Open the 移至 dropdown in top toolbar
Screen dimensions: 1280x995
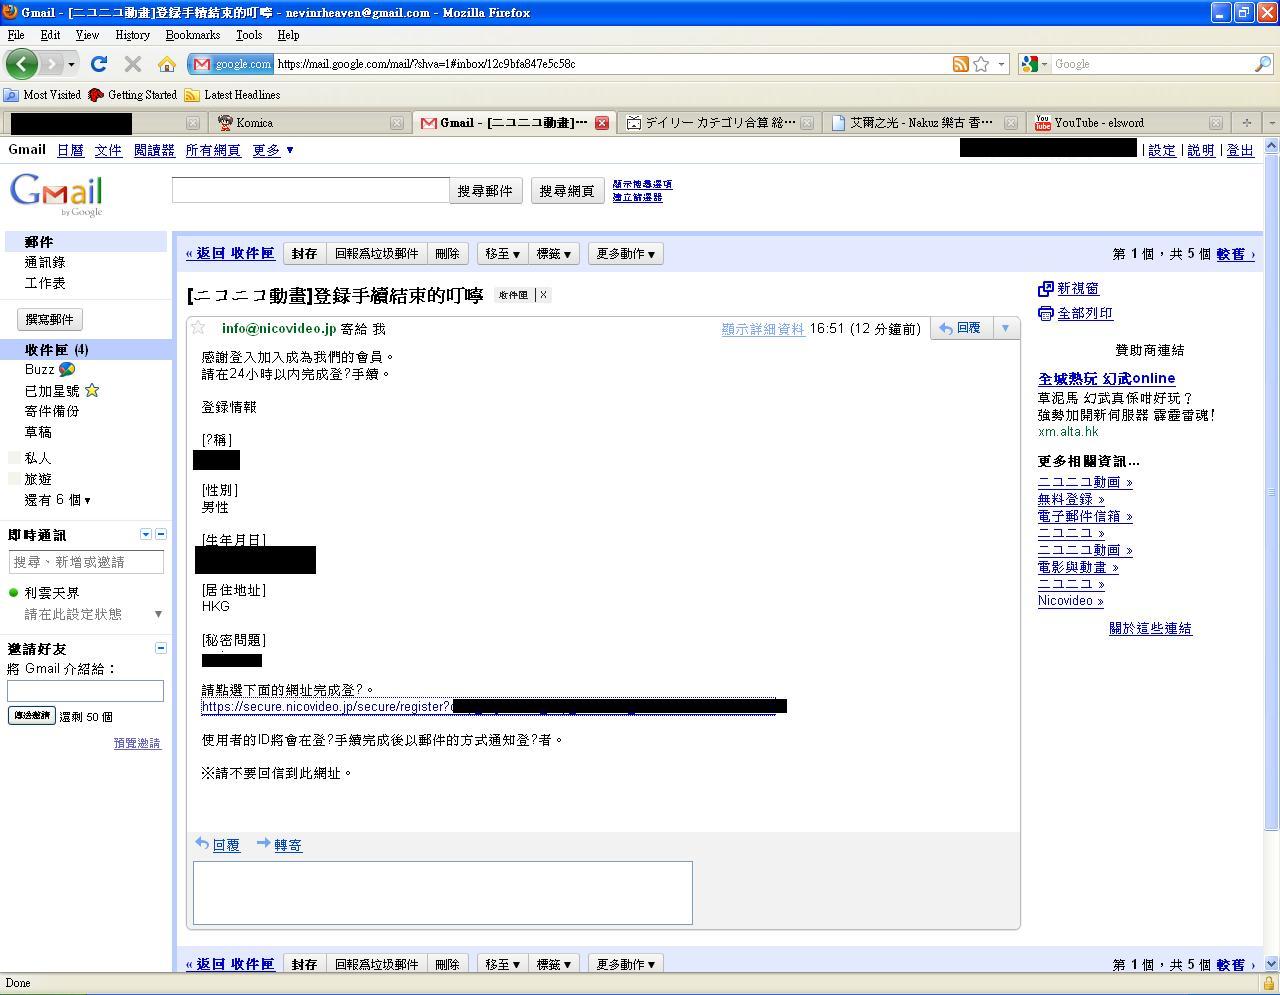point(502,254)
